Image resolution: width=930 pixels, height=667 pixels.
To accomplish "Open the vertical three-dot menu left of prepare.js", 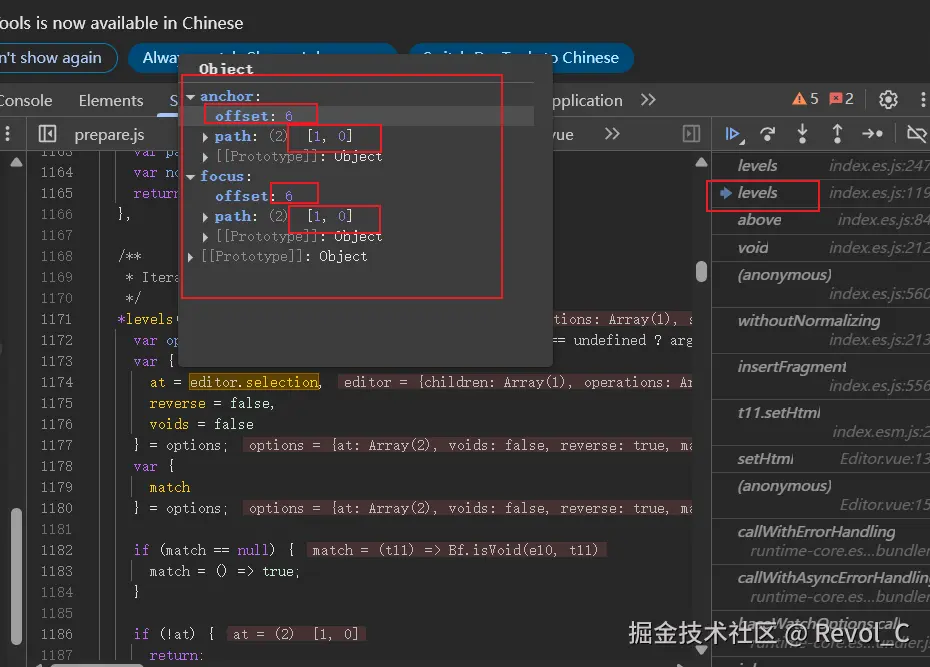I will tap(7, 134).
